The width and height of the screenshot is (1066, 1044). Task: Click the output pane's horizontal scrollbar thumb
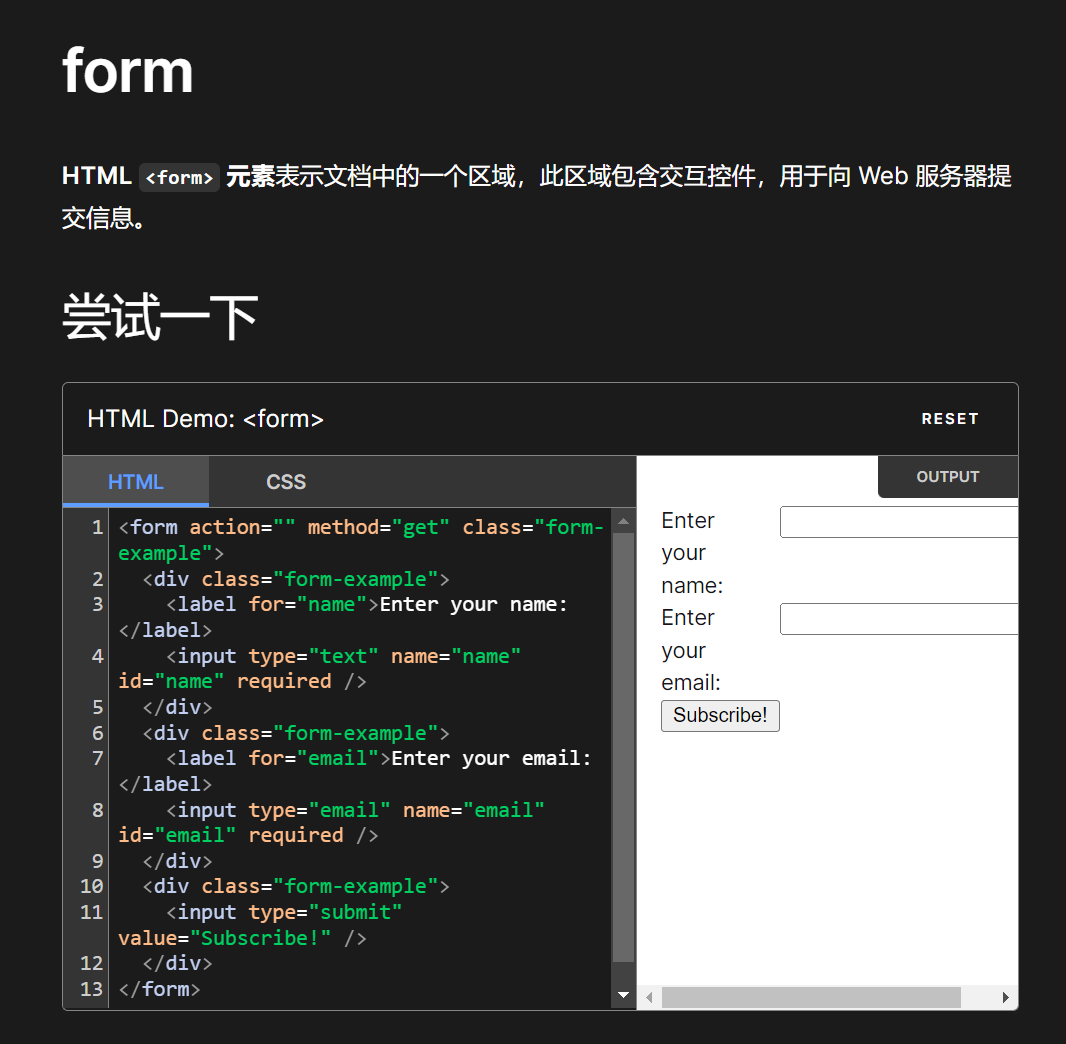[810, 998]
